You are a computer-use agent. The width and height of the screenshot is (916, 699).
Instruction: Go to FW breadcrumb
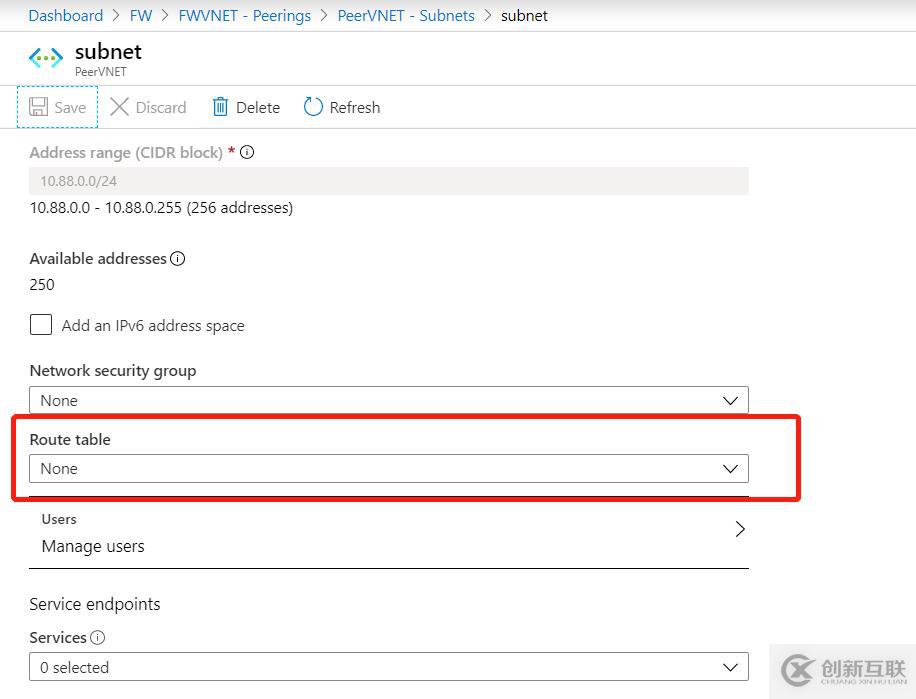point(141,16)
